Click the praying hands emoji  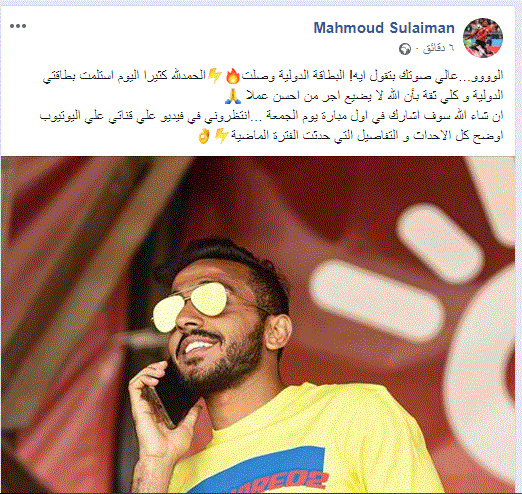233,96
